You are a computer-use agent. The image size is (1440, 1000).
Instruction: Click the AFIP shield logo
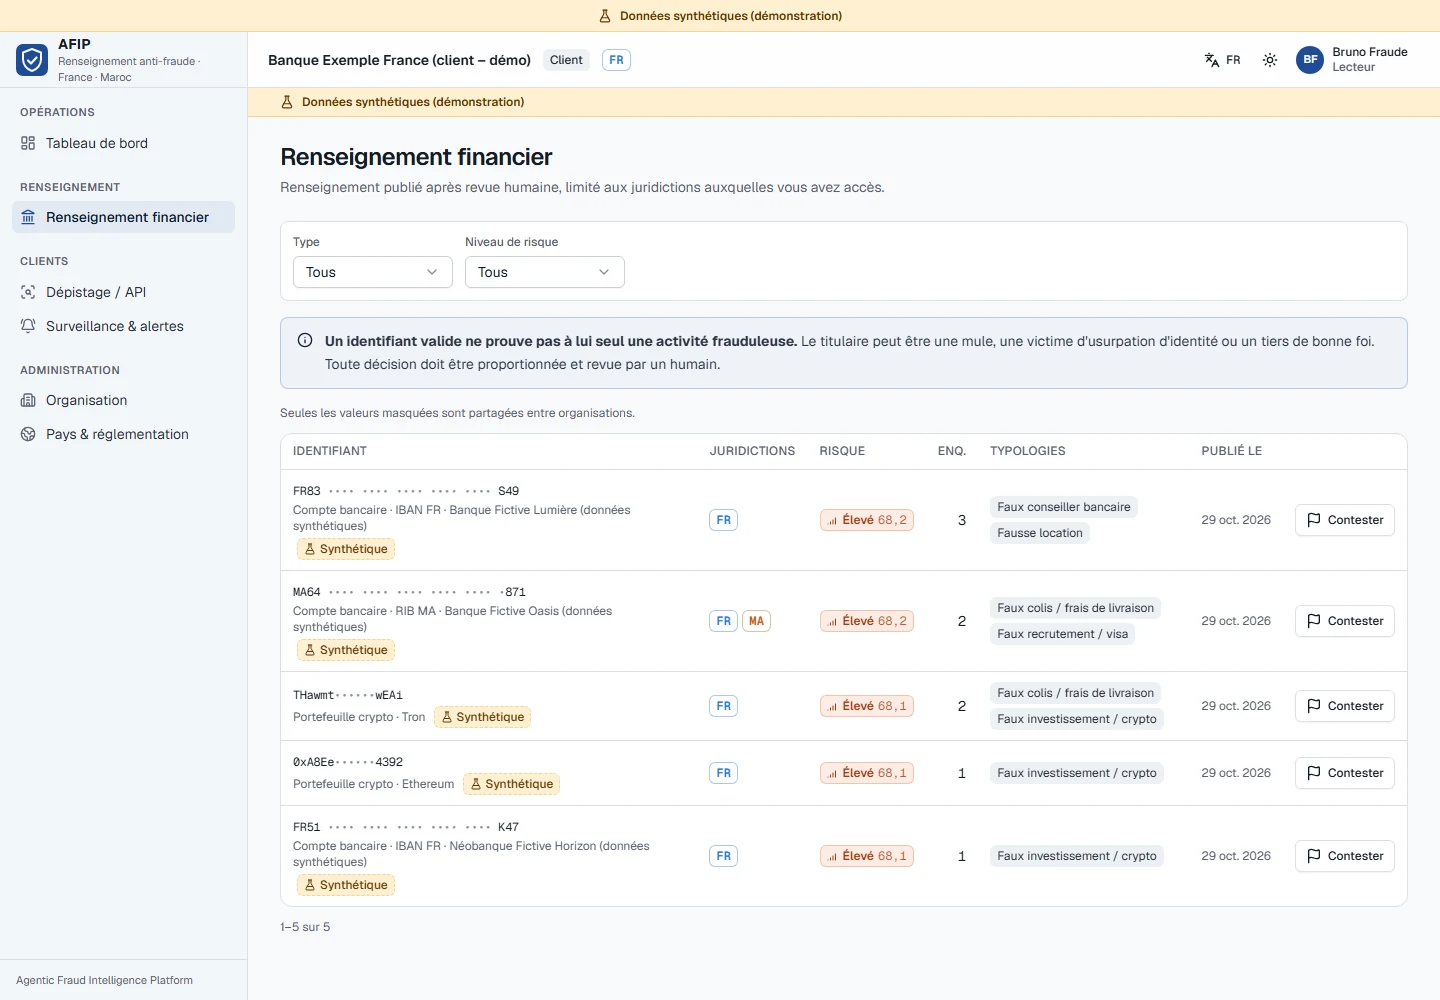[x=32, y=60]
